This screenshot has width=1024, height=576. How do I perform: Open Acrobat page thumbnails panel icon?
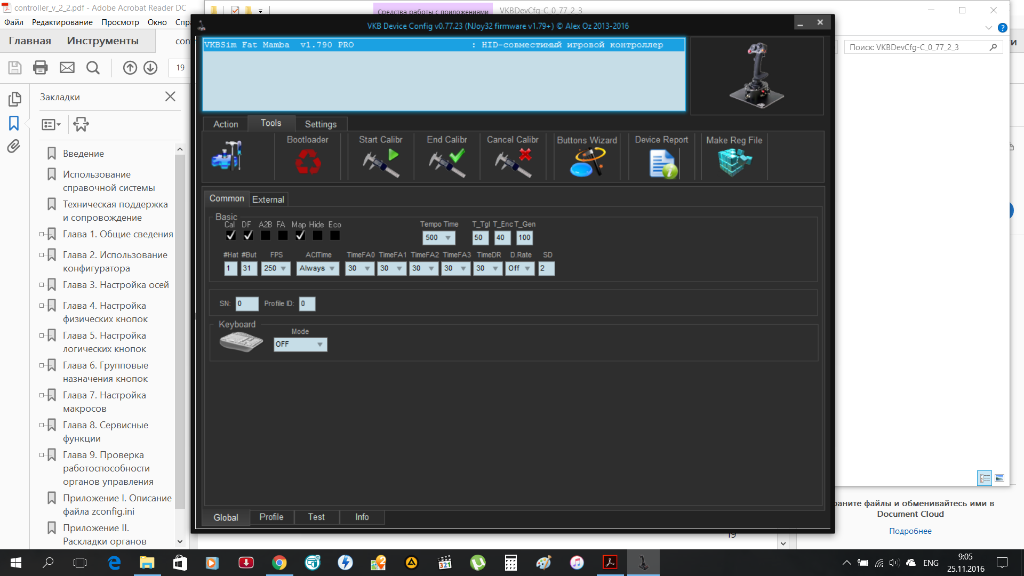(x=14, y=99)
